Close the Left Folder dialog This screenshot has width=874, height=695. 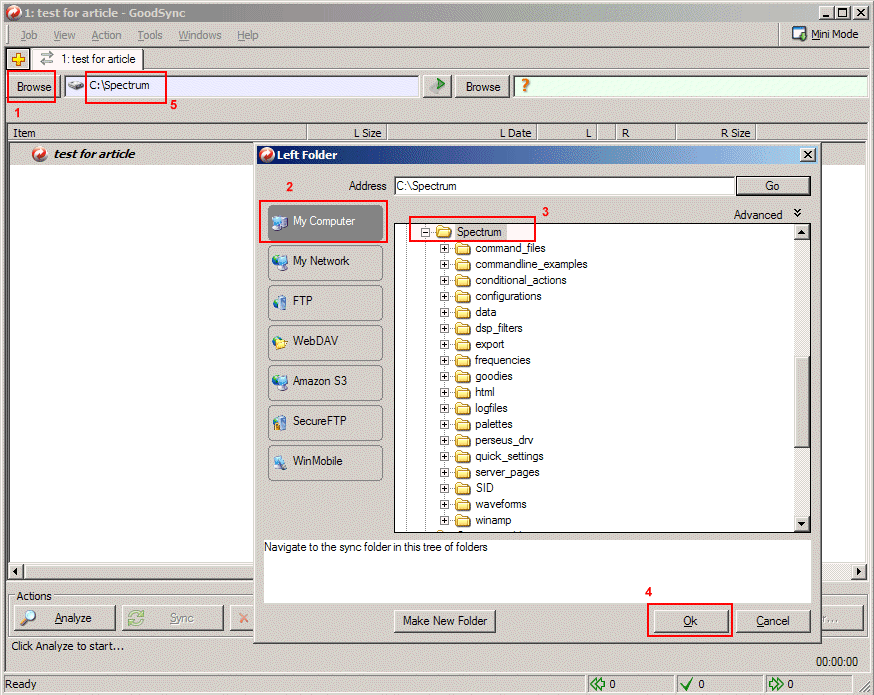808,154
